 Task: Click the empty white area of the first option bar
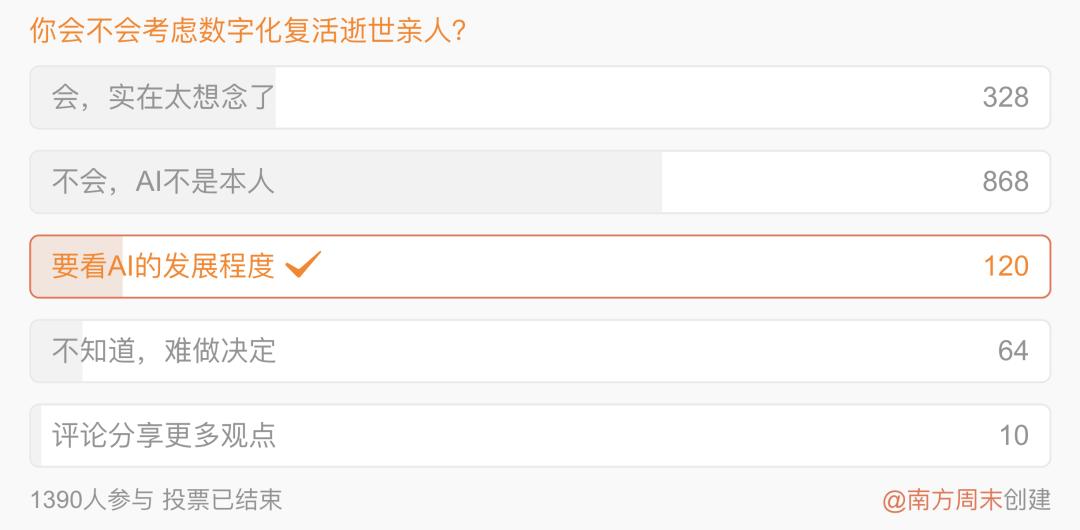tap(620, 97)
